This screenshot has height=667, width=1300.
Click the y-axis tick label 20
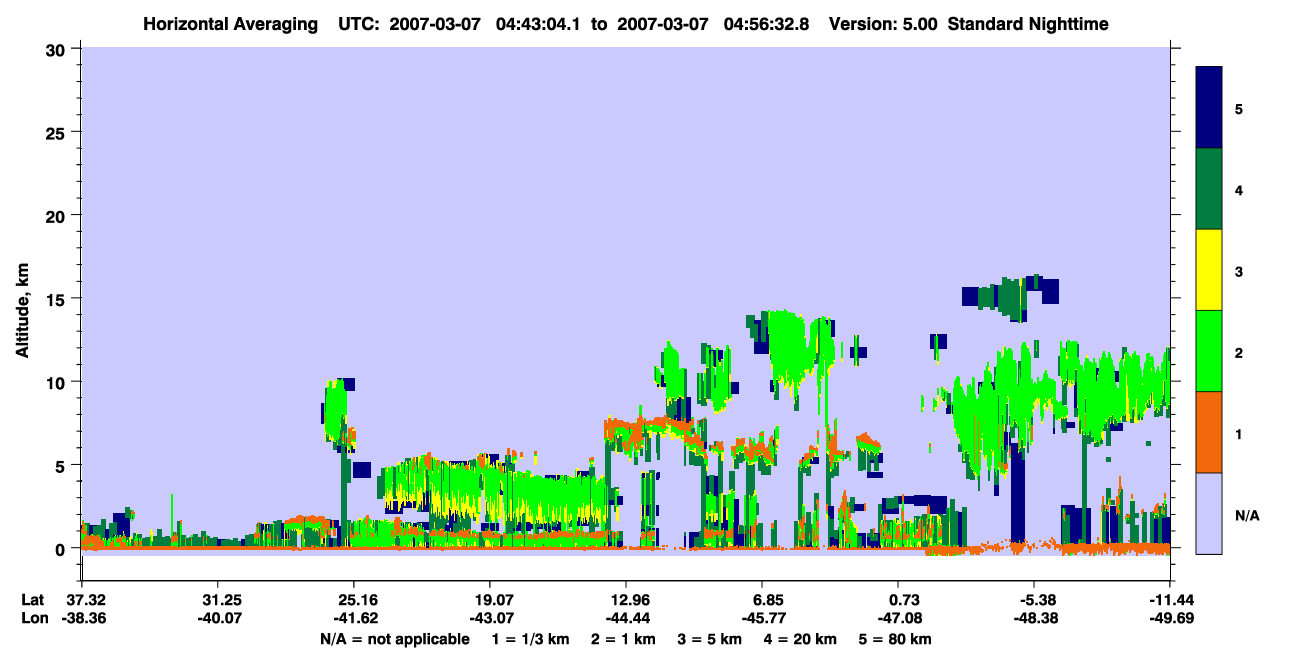coord(58,215)
